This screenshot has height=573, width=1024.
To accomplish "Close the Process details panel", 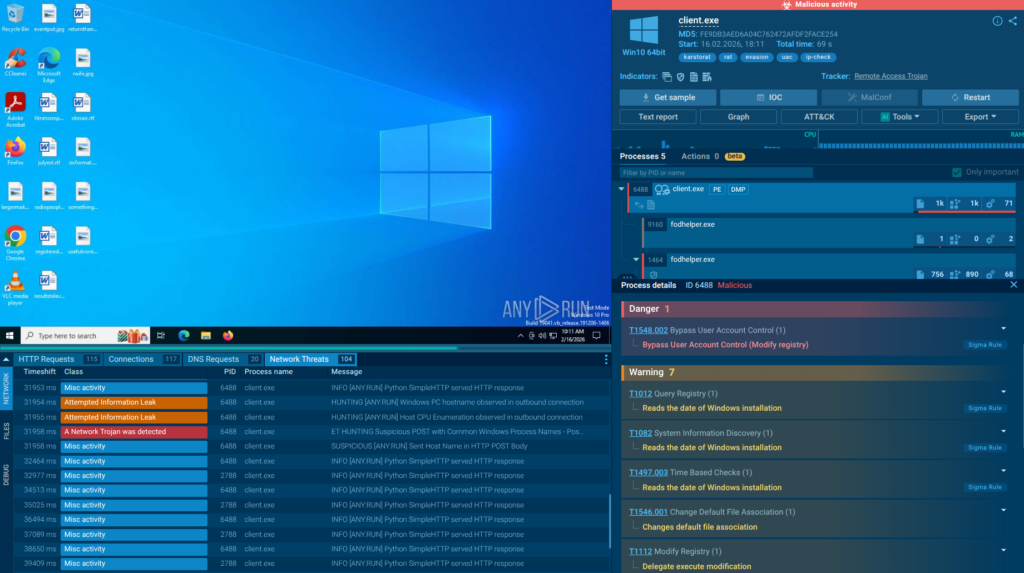I will [1013, 285].
